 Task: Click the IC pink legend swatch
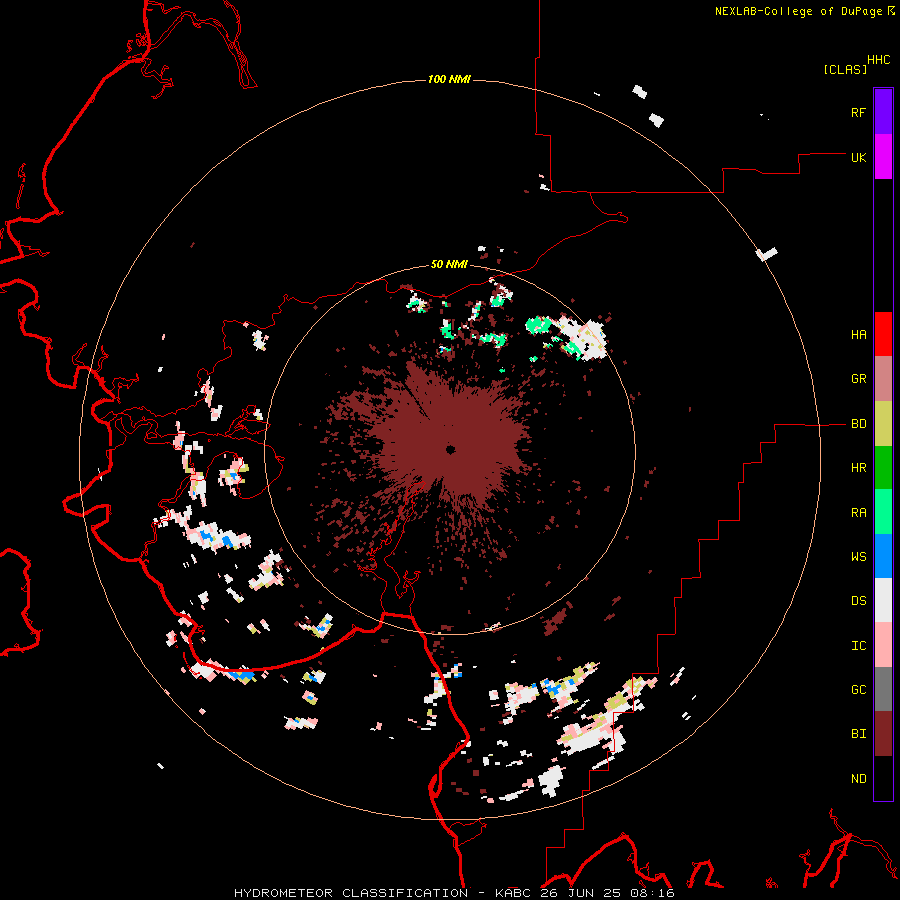883,645
